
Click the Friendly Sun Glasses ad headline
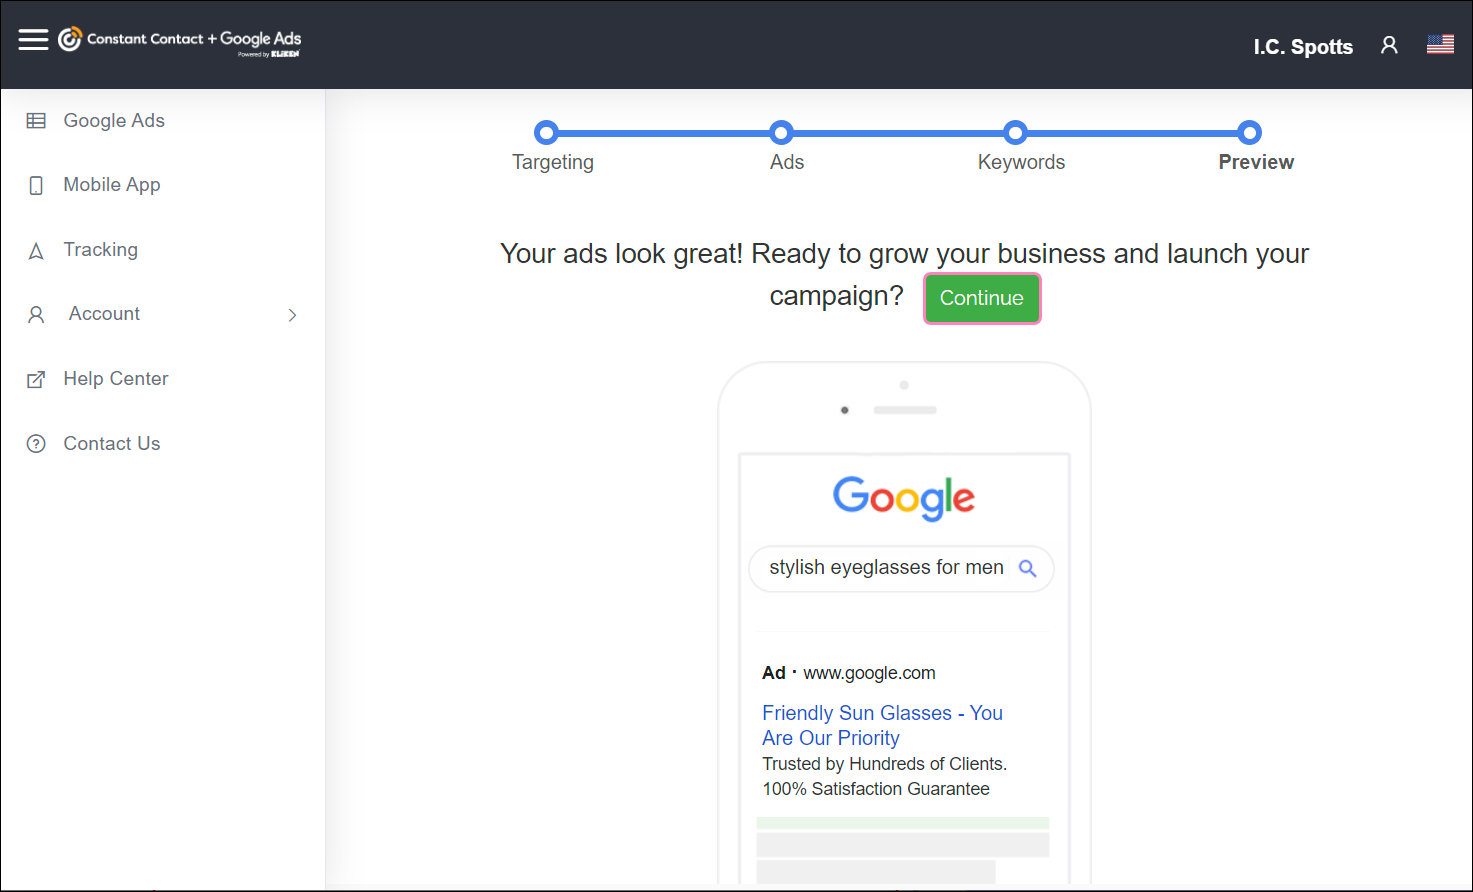[x=882, y=725]
